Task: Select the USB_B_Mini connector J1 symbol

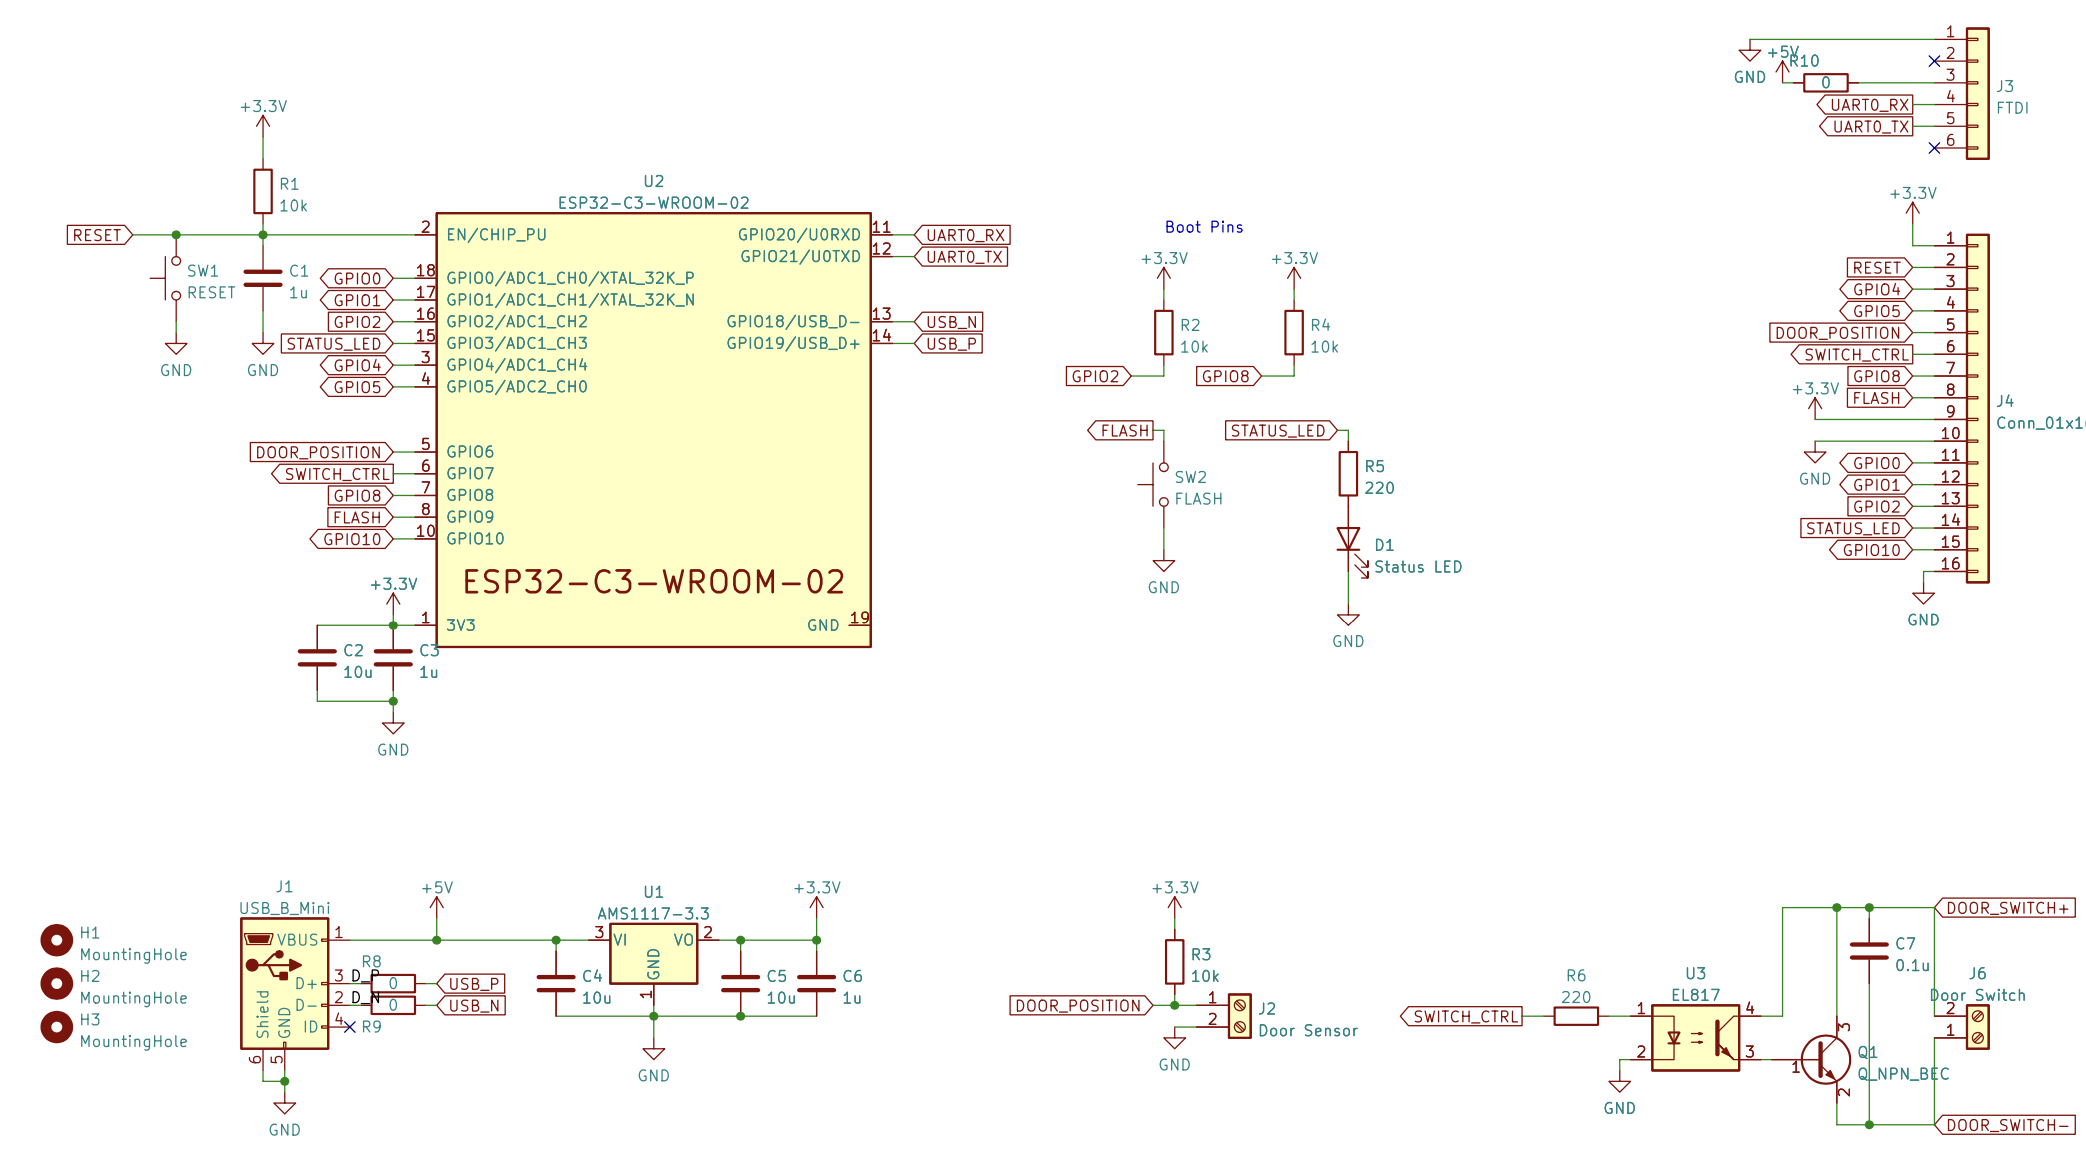Action: pos(284,983)
